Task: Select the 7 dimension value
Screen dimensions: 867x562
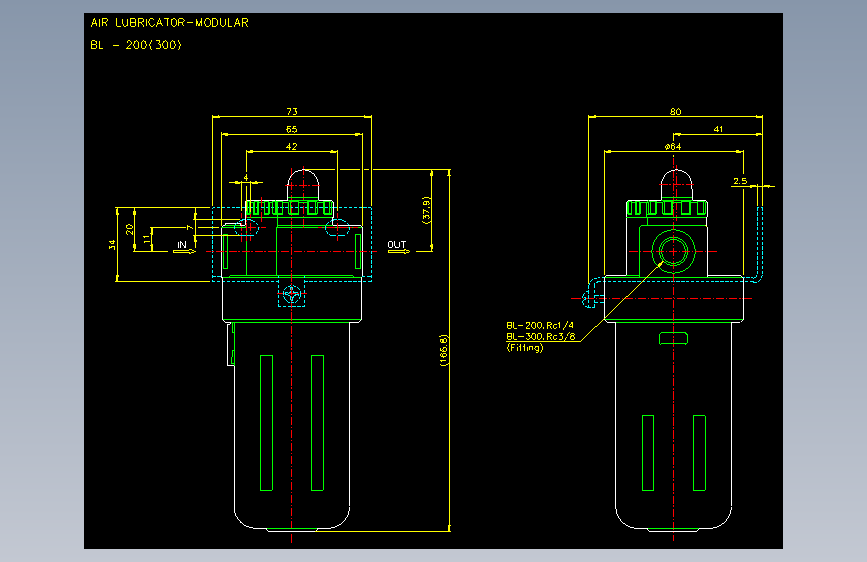Action: 189,227
